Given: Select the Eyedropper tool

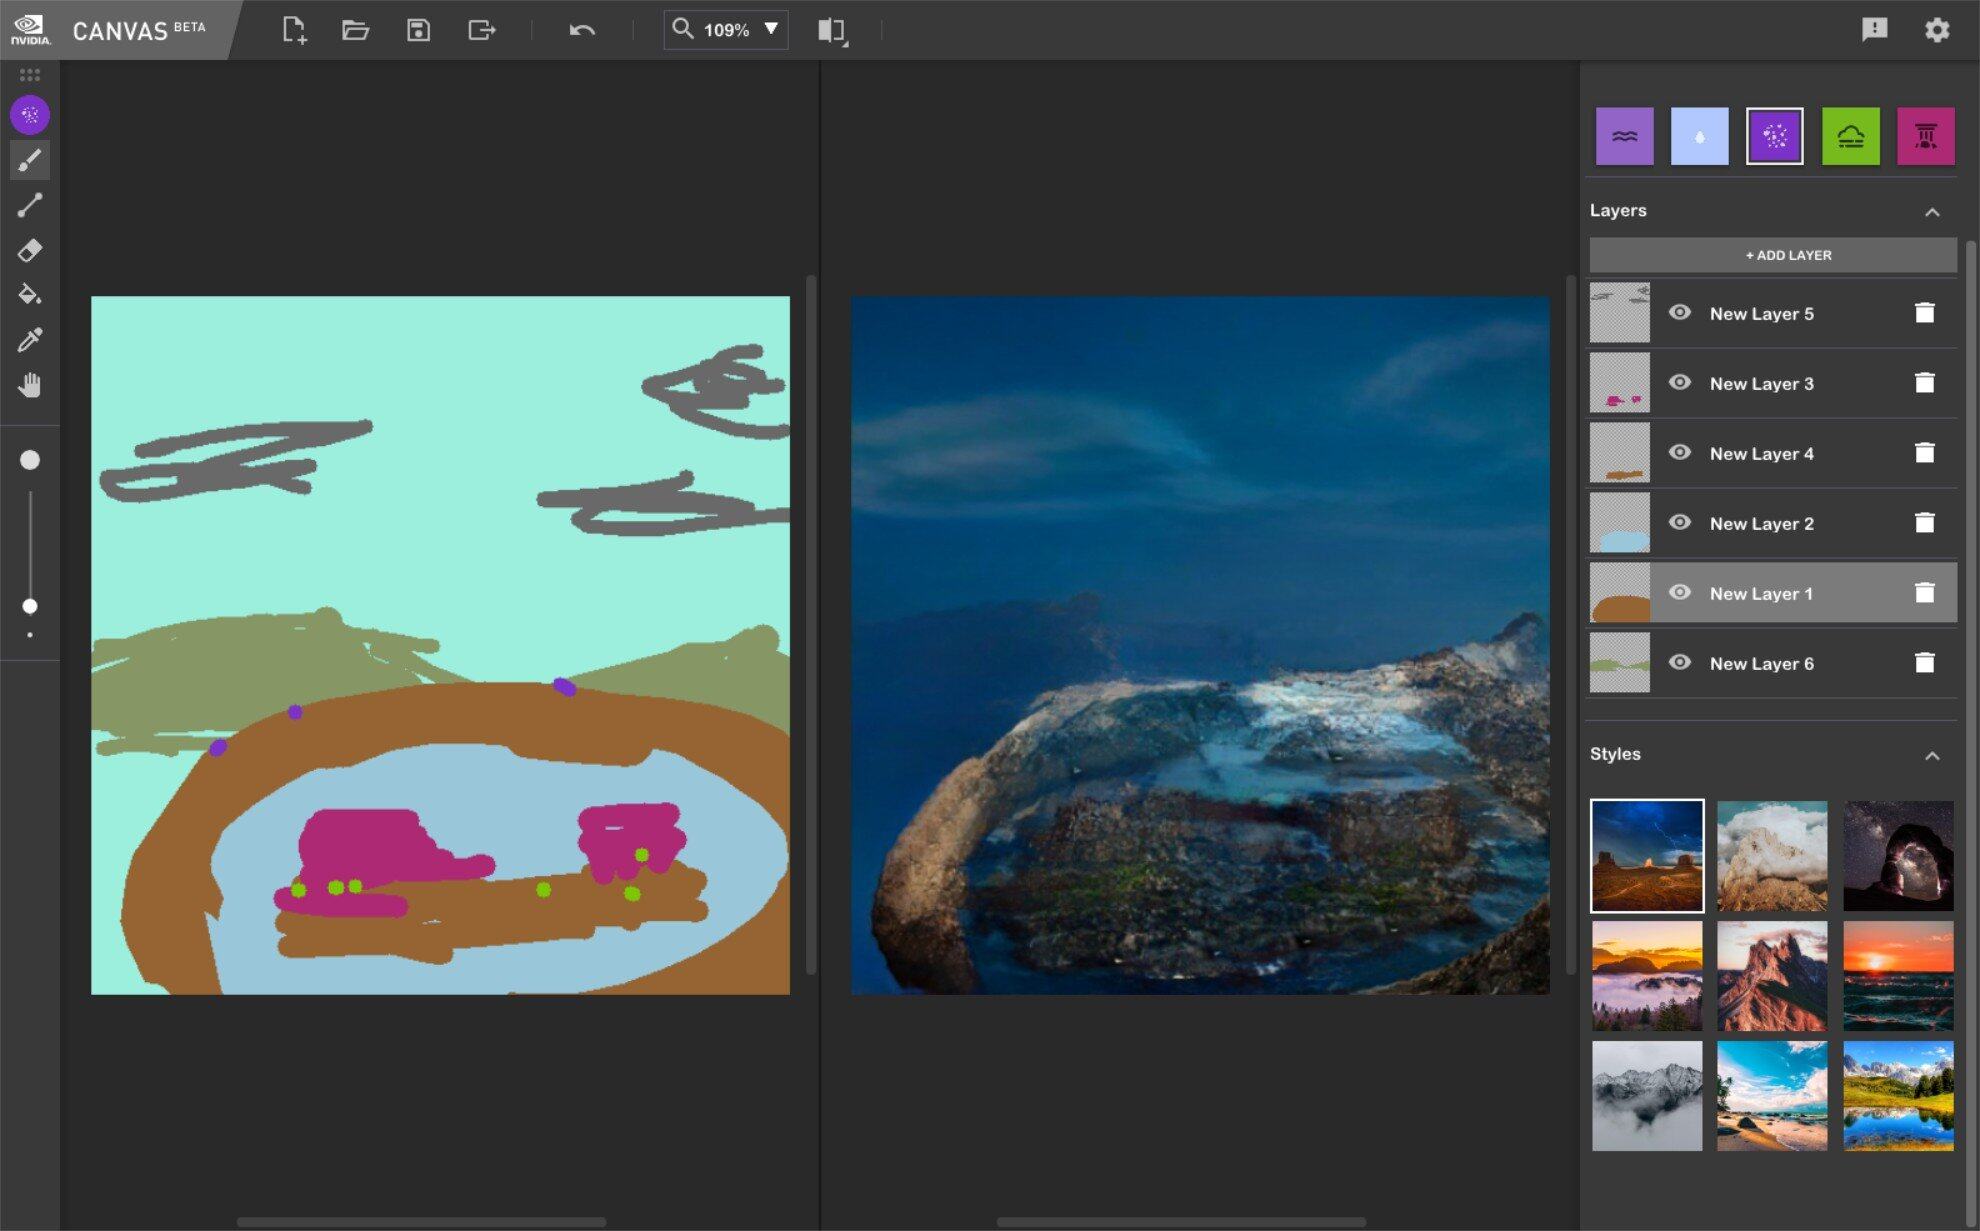Looking at the screenshot, I should 30,340.
